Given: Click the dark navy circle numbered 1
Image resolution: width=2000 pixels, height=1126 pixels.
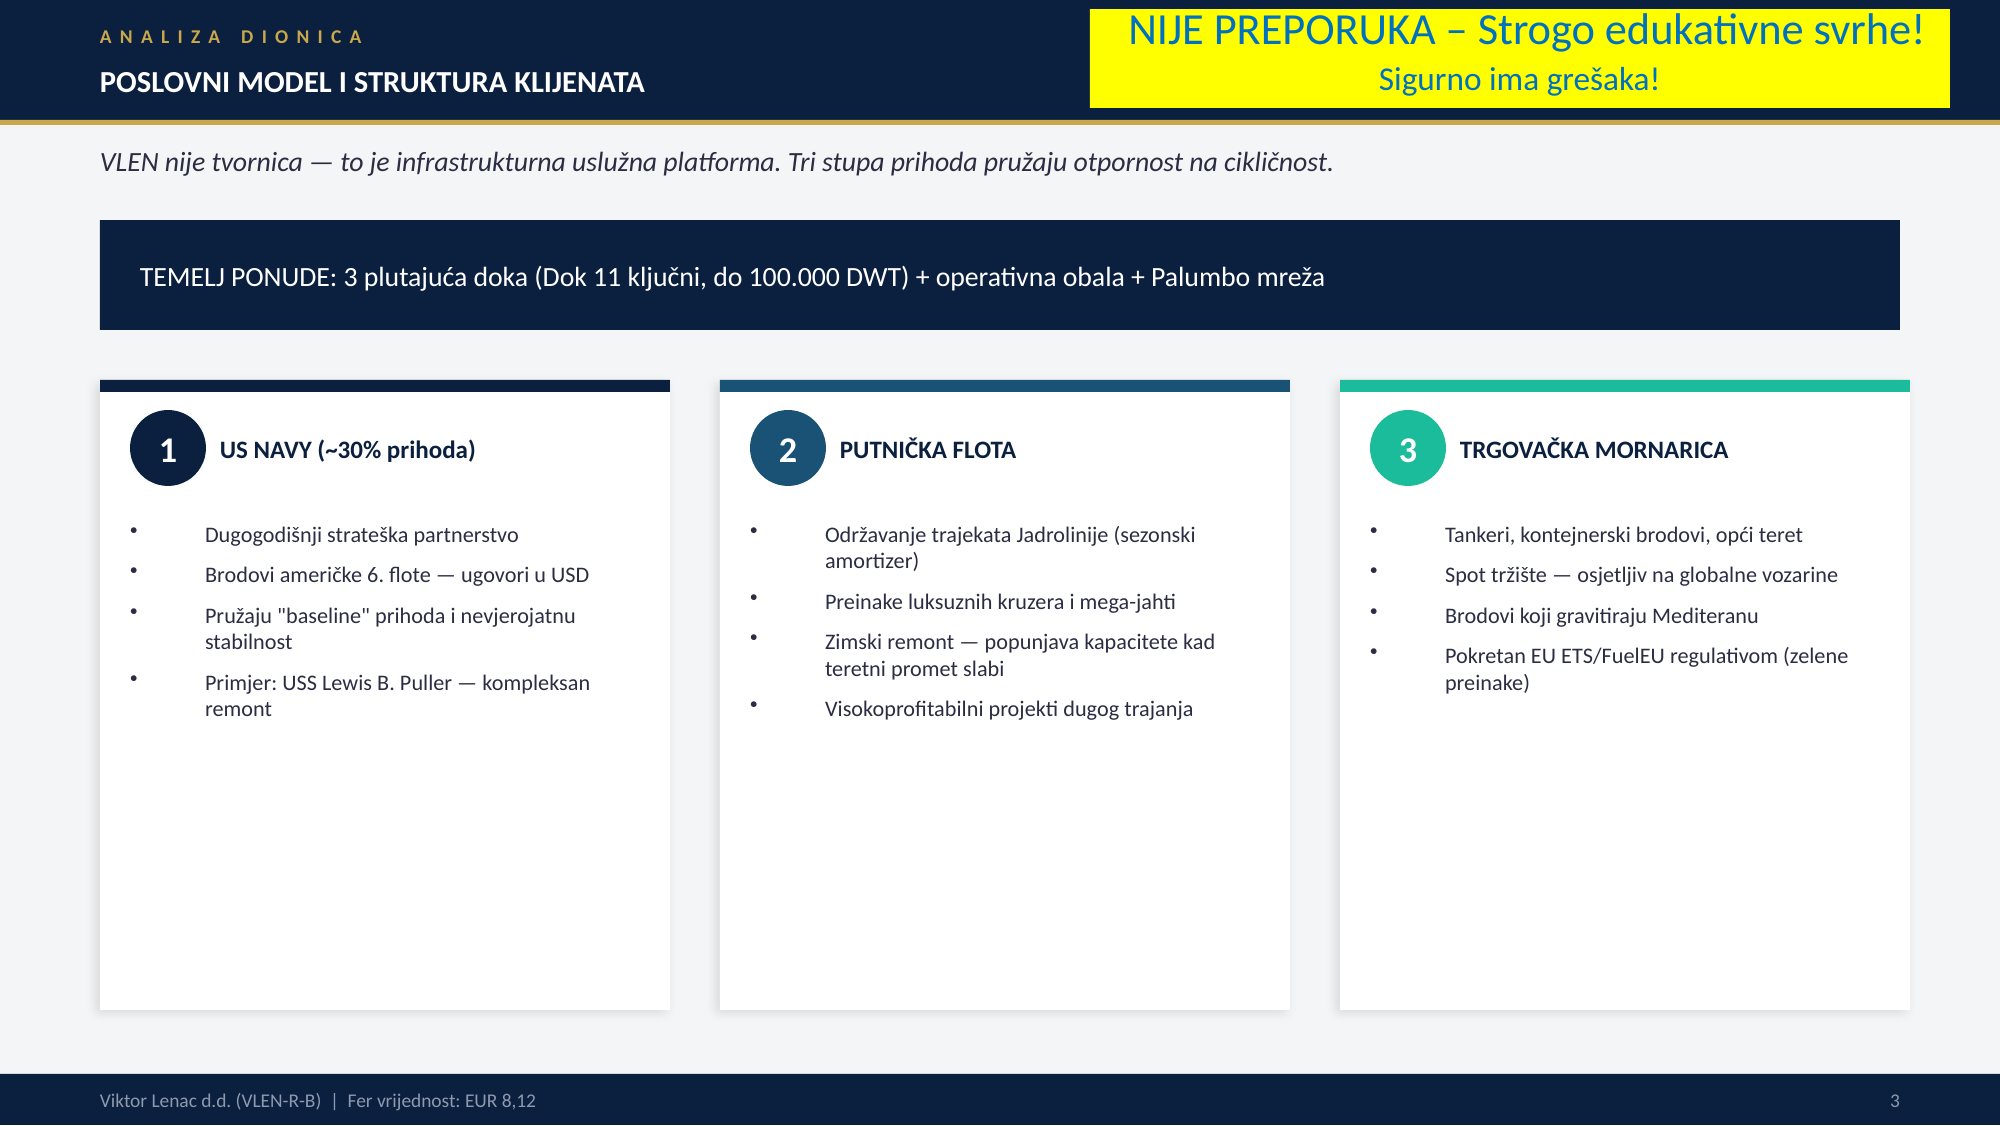Looking at the screenshot, I should pos(168,449).
